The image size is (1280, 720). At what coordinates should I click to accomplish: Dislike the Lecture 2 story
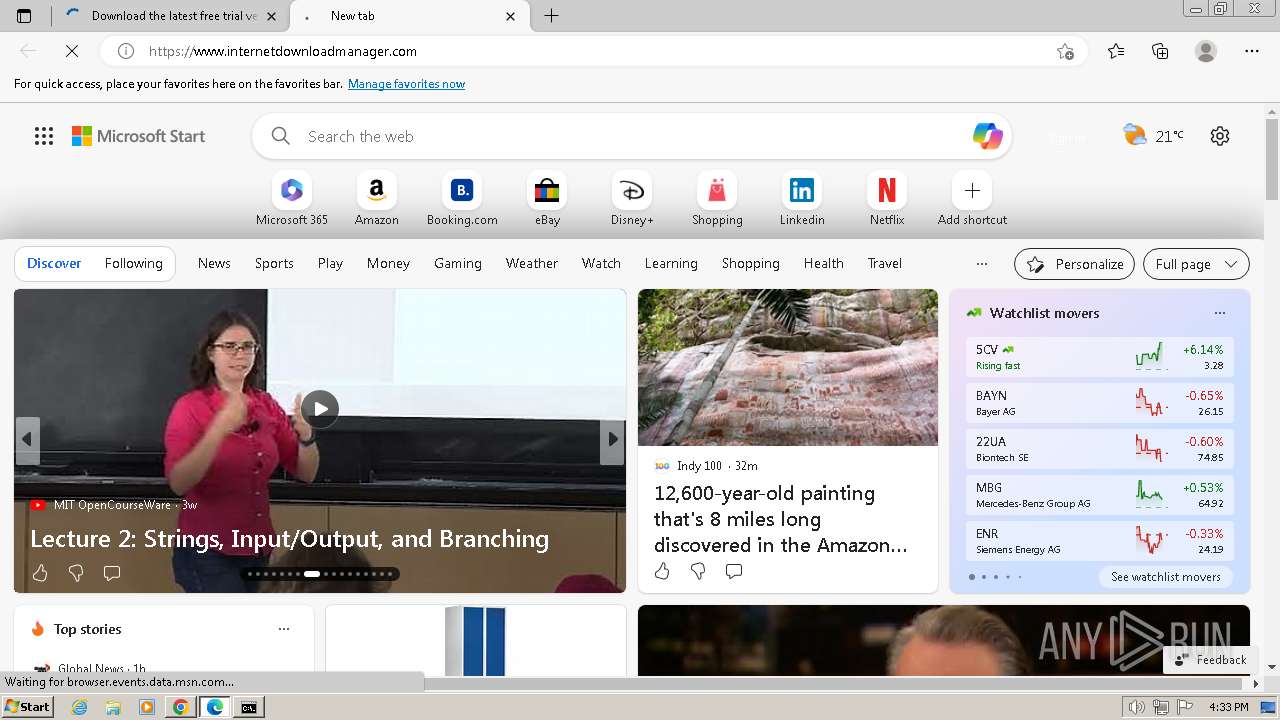[x=76, y=573]
